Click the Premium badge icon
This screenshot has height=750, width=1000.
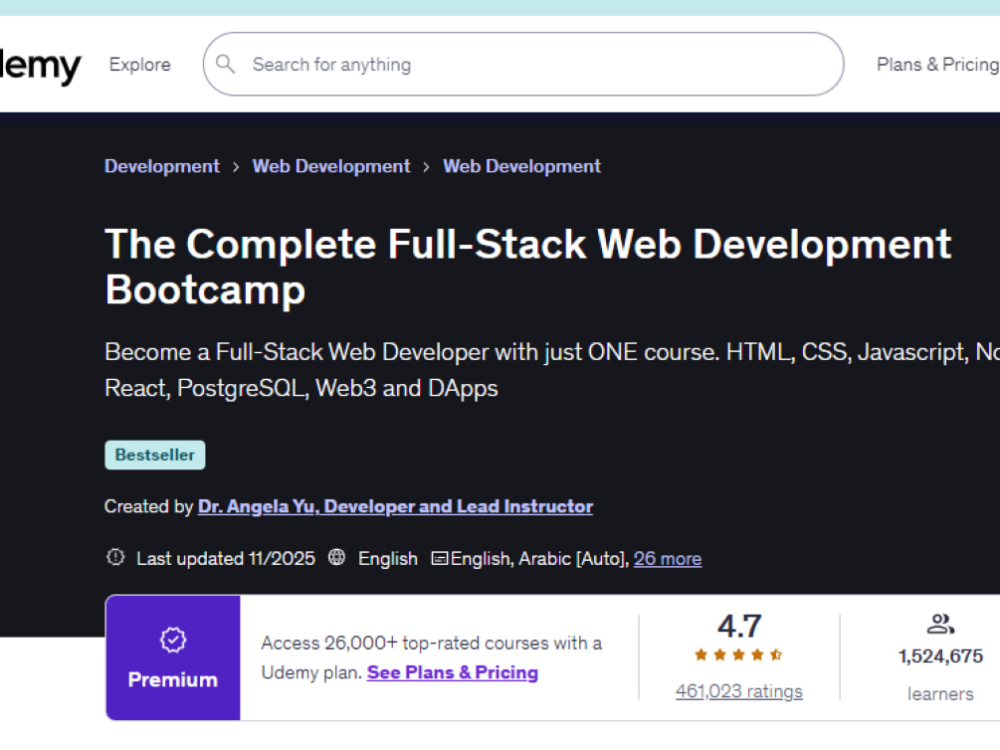pos(173,640)
